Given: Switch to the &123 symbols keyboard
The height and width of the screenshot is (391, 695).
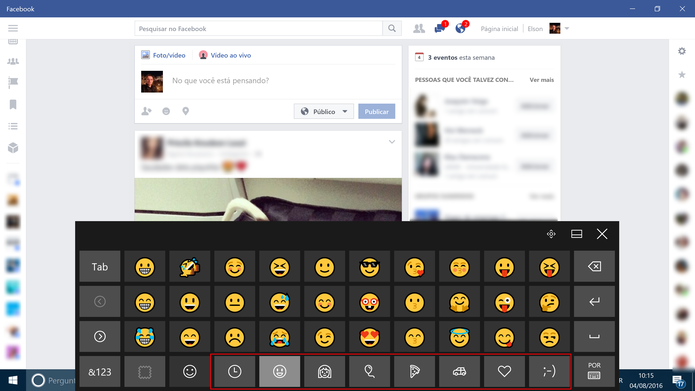Looking at the screenshot, I should pos(100,371).
